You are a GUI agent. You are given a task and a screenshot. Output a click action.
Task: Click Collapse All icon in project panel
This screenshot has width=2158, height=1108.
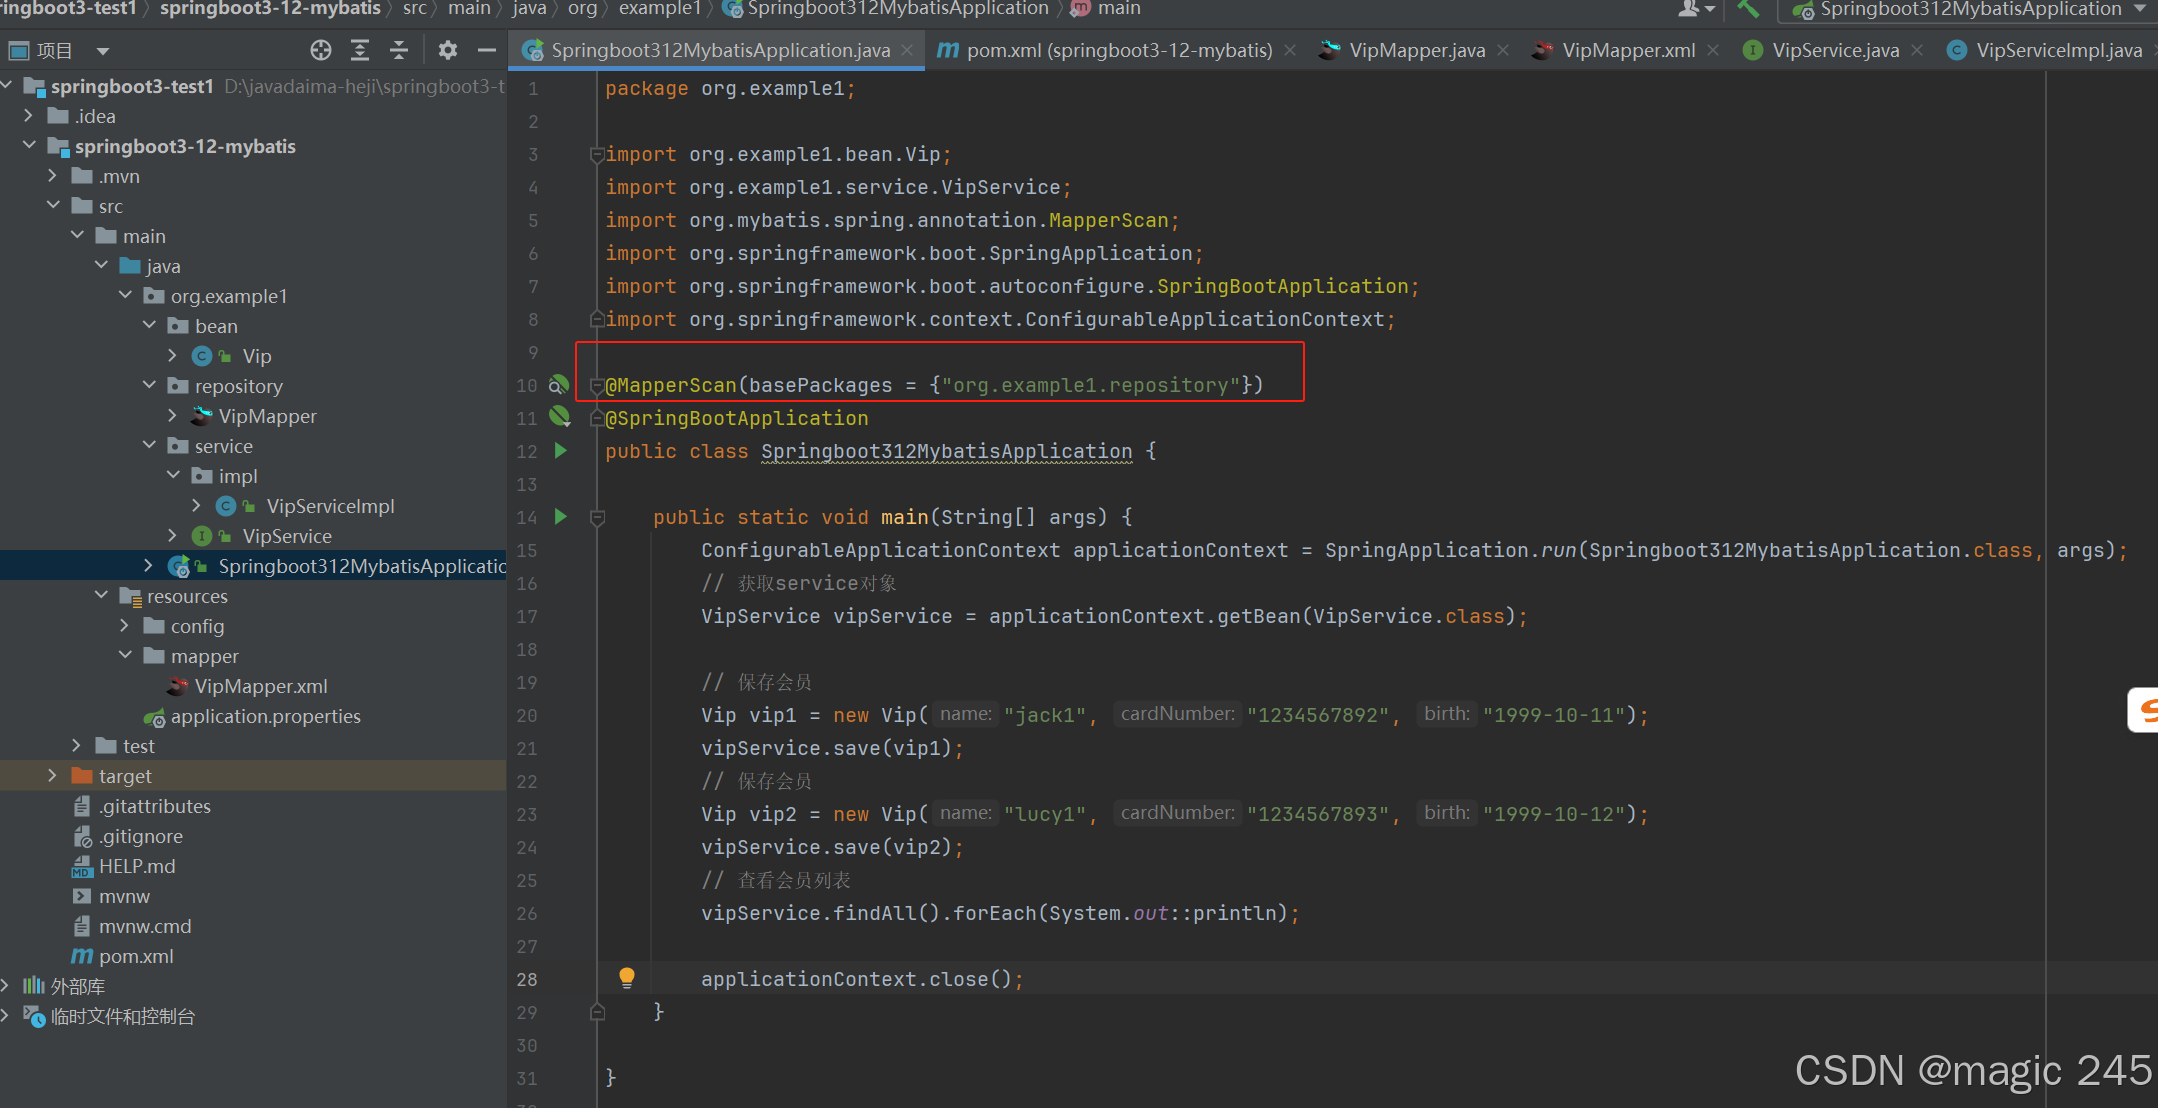(399, 50)
